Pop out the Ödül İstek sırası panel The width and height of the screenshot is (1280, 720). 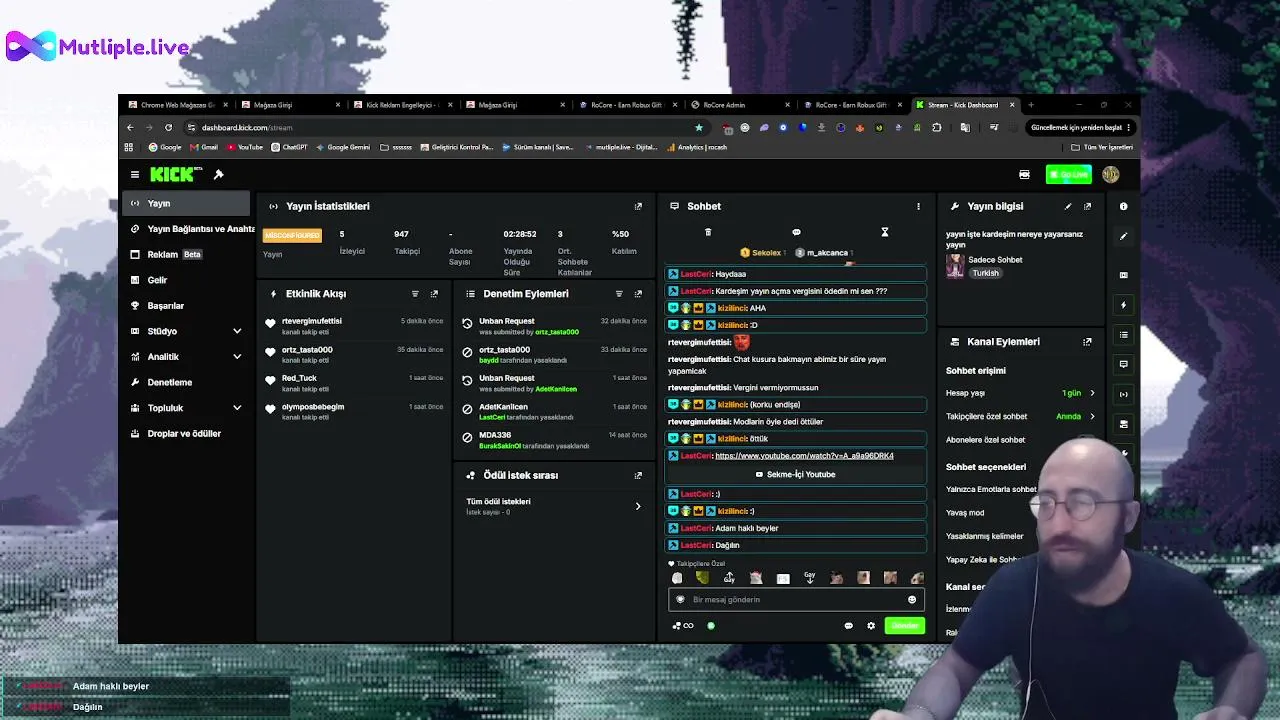(638, 476)
